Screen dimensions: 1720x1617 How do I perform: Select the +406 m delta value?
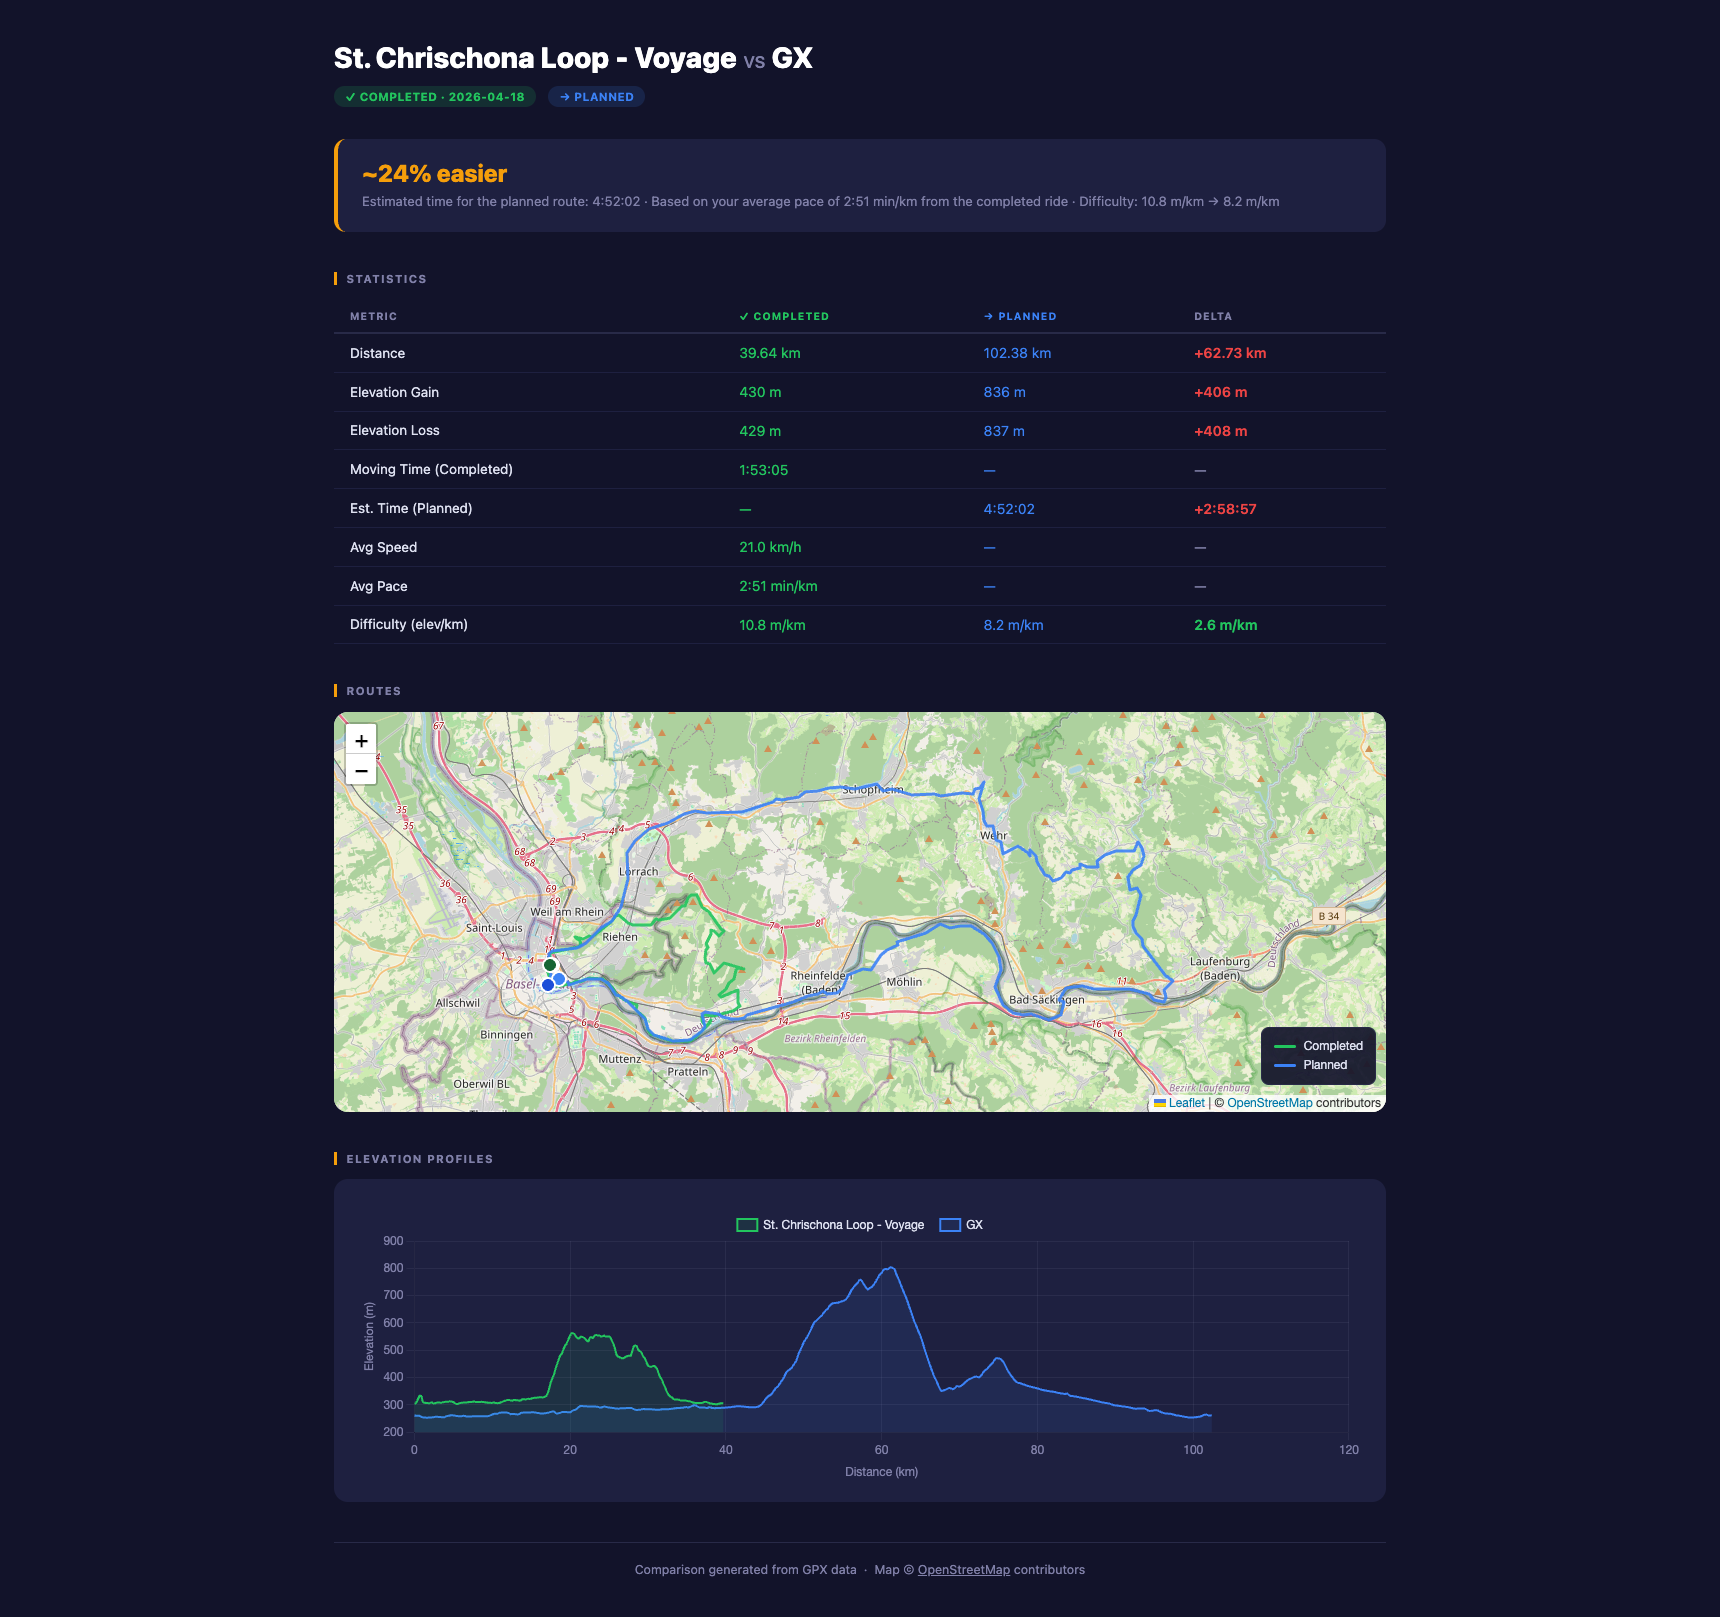(1221, 392)
